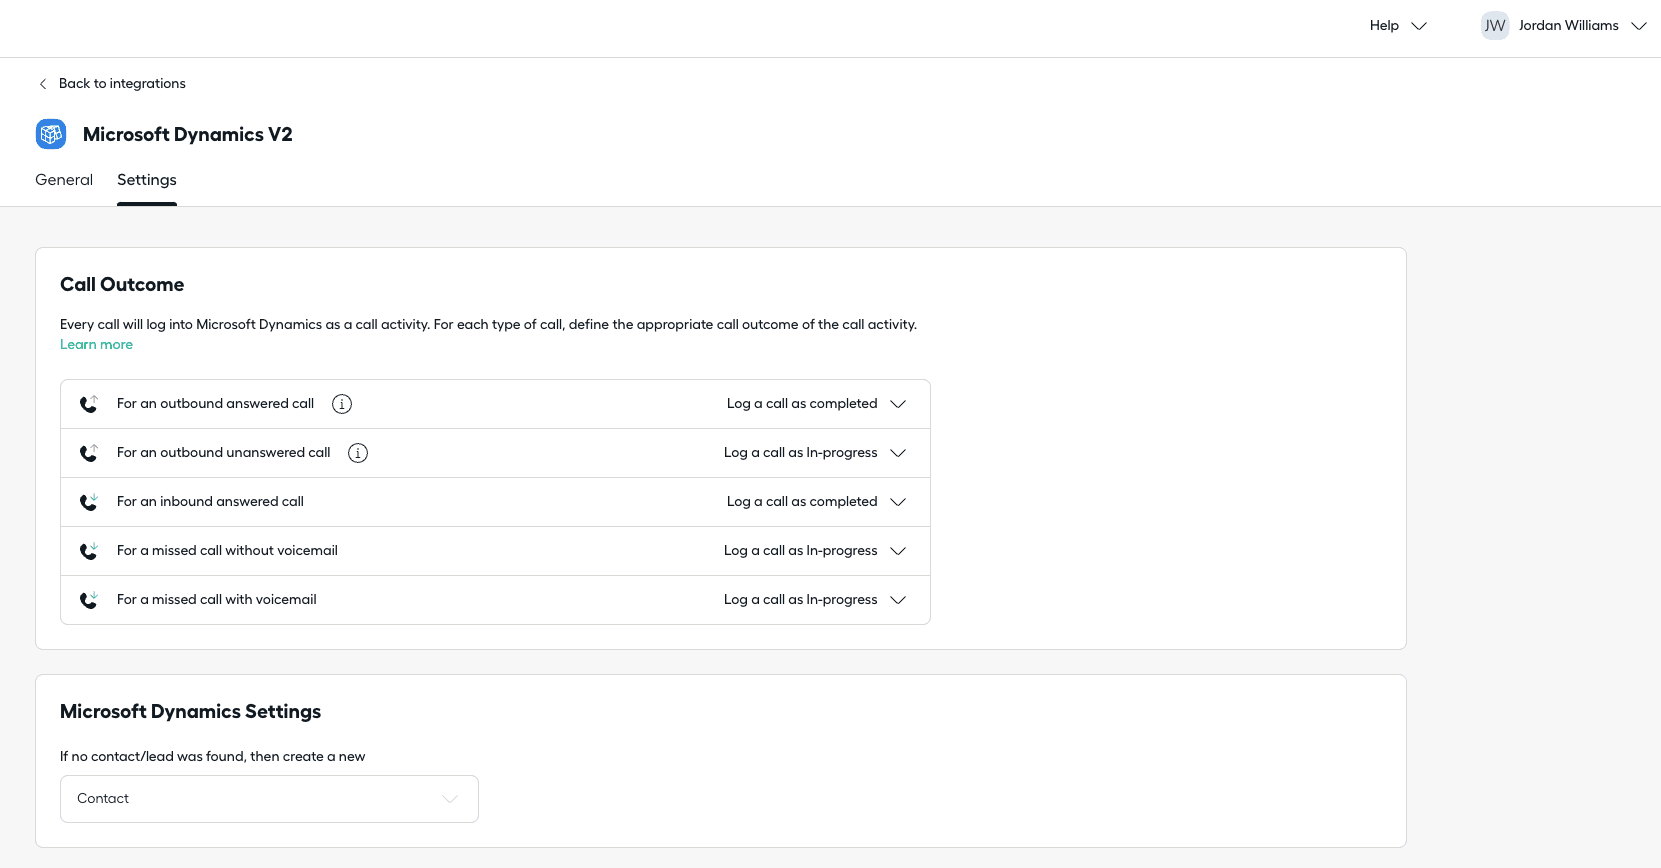Click info icon beside outbound unanswered call
This screenshot has height=868, width=1661.
(x=358, y=453)
